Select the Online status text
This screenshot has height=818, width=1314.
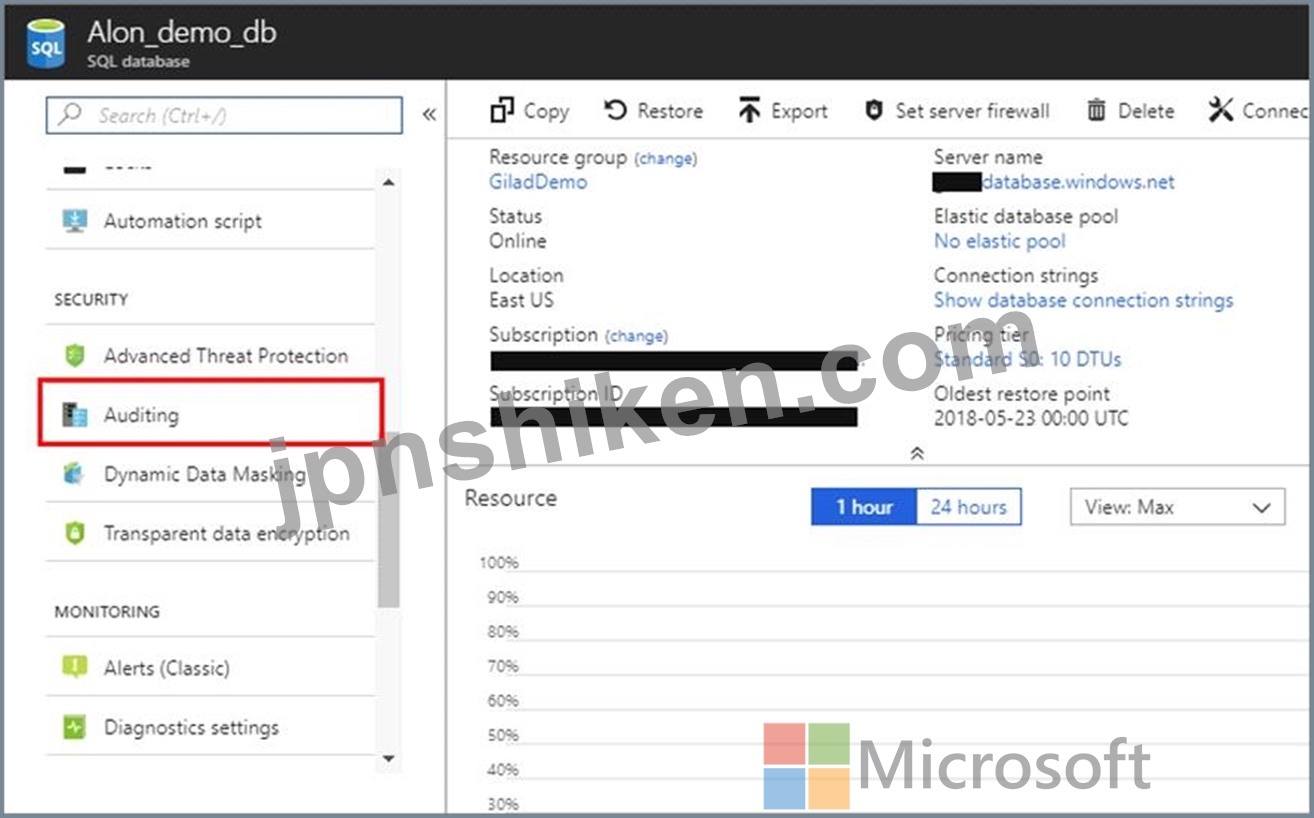coord(518,241)
